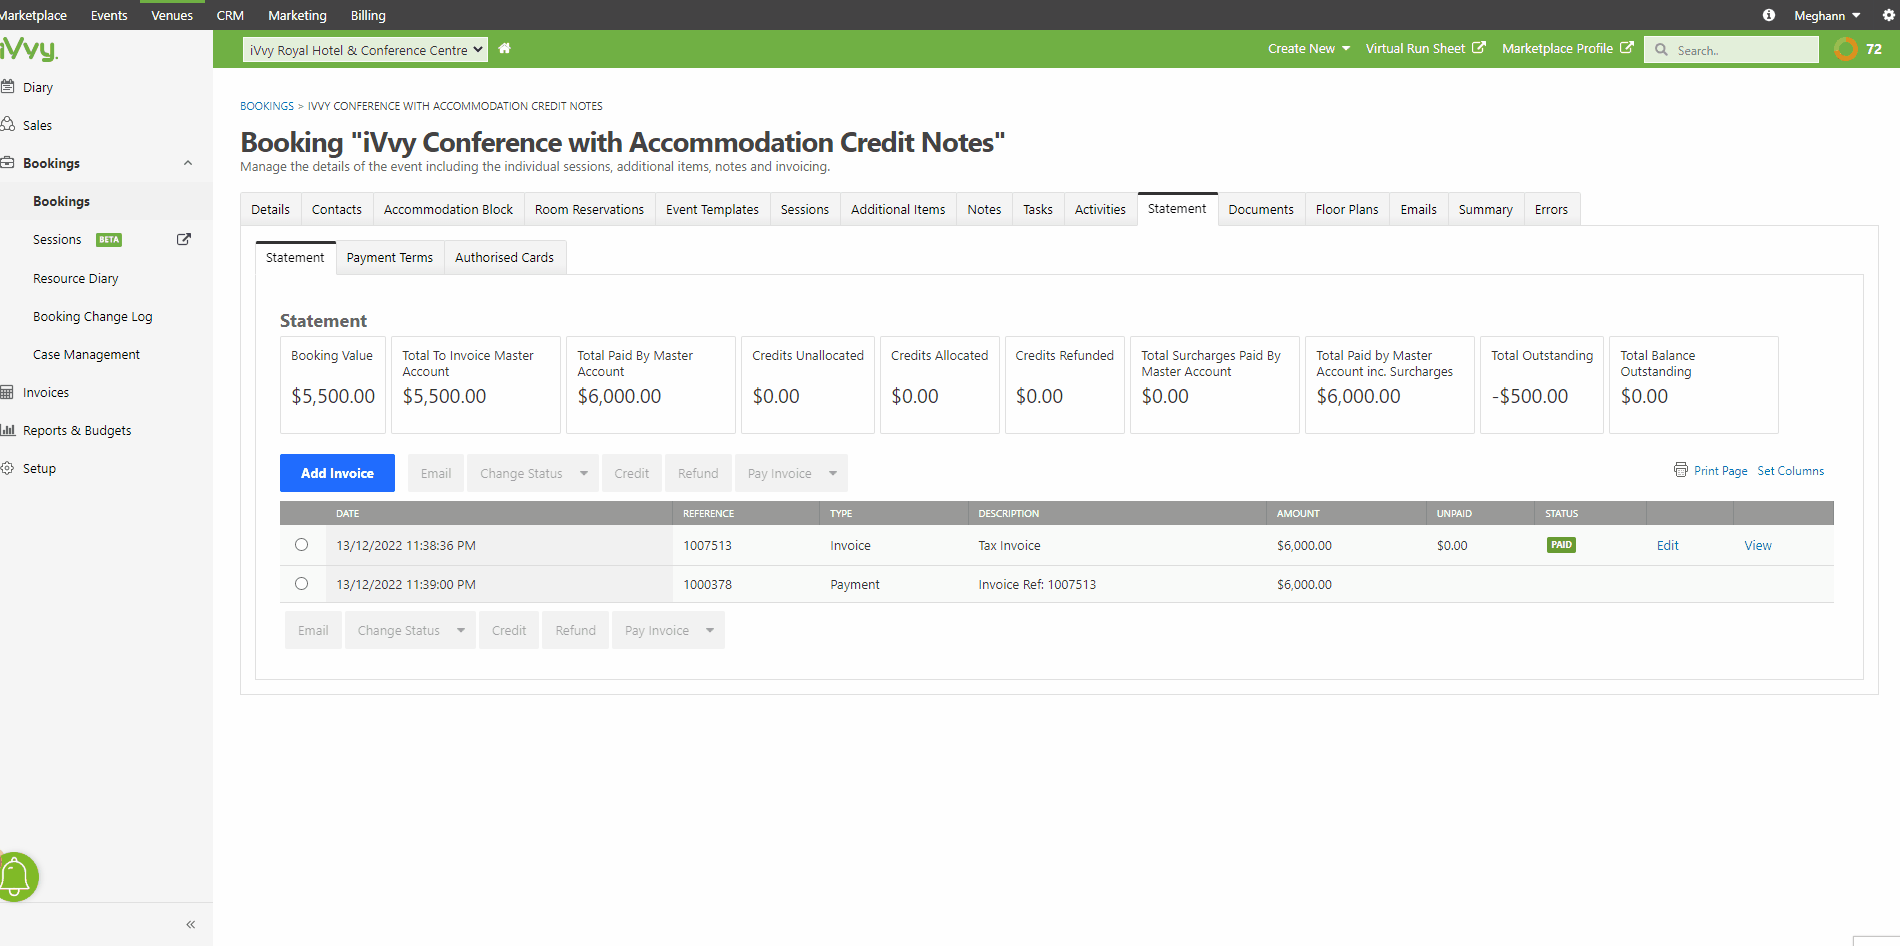The image size is (1900, 946).
Task: Open Case Management in sidebar
Action: pyautogui.click(x=86, y=354)
